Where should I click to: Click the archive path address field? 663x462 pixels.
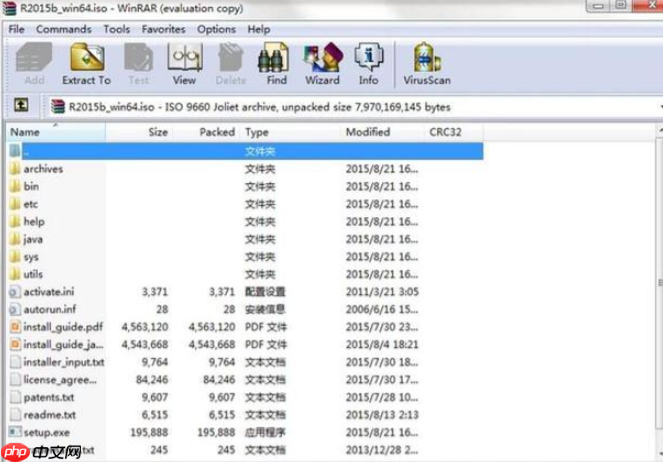coord(353,107)
